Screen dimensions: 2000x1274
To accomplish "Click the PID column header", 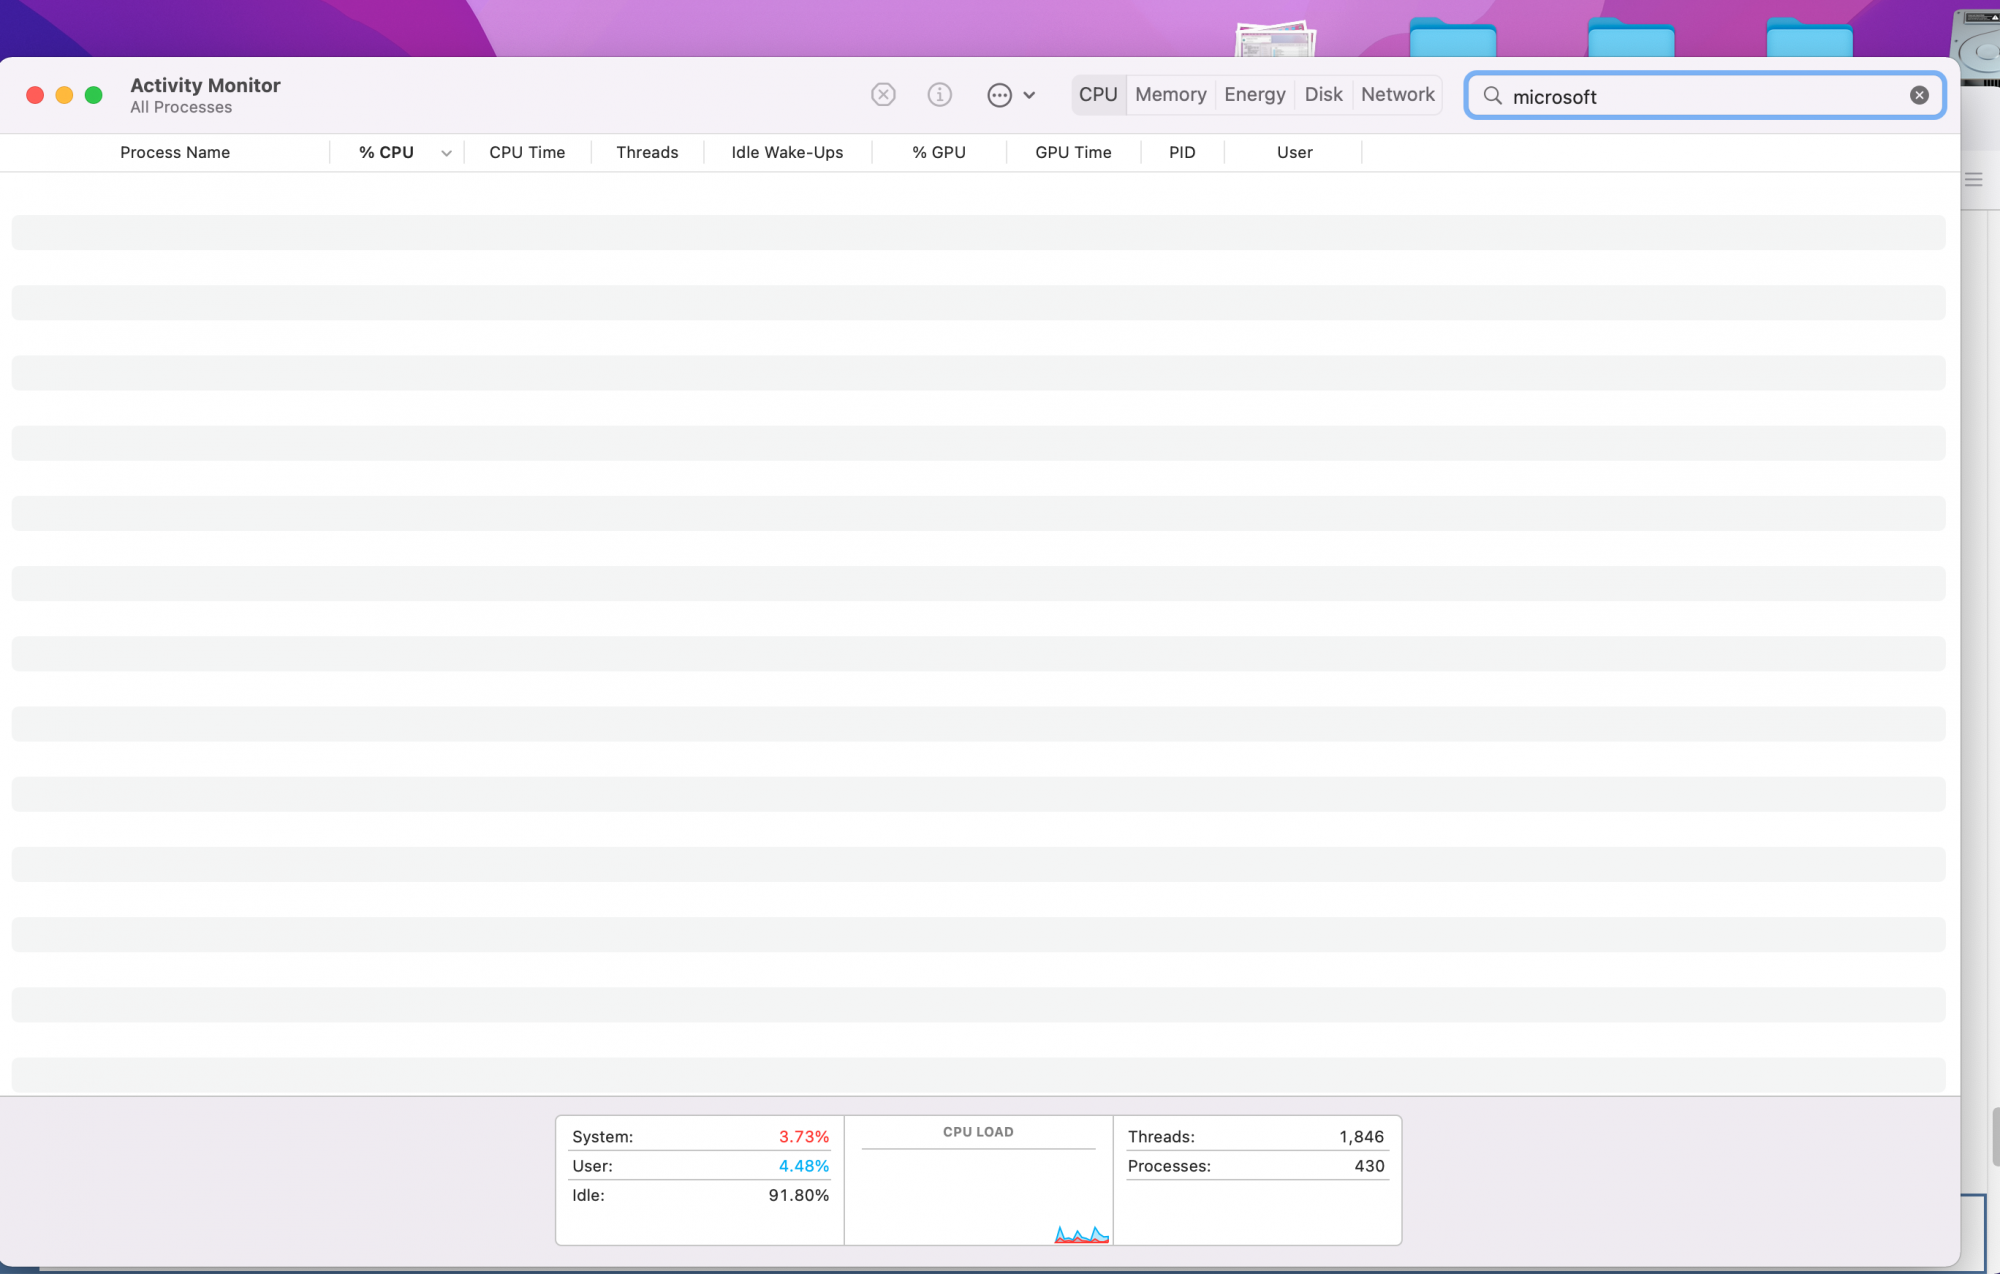I will pos(1182,153).
